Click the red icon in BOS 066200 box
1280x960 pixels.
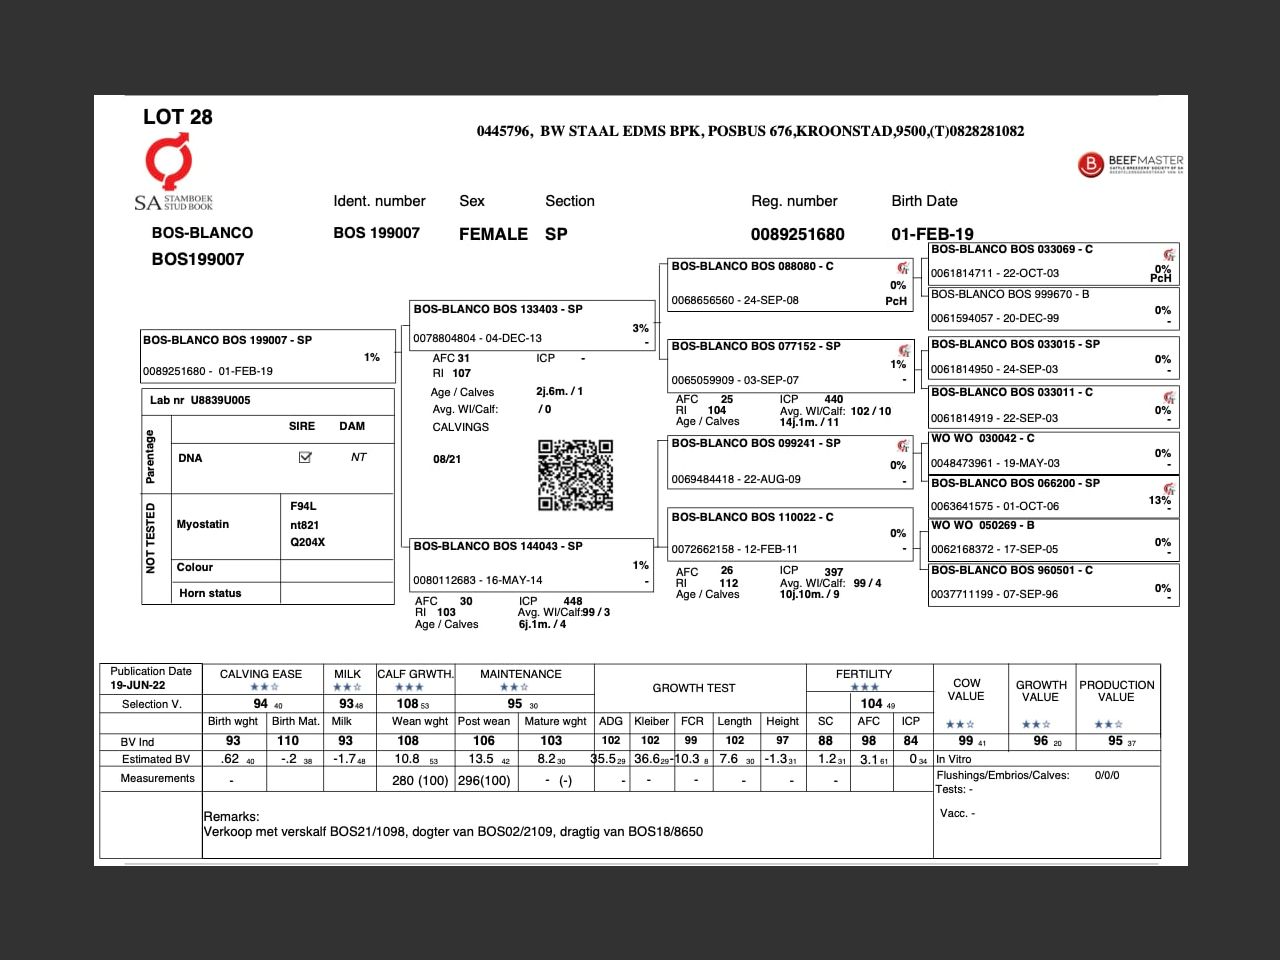(x=1168, y=488)
